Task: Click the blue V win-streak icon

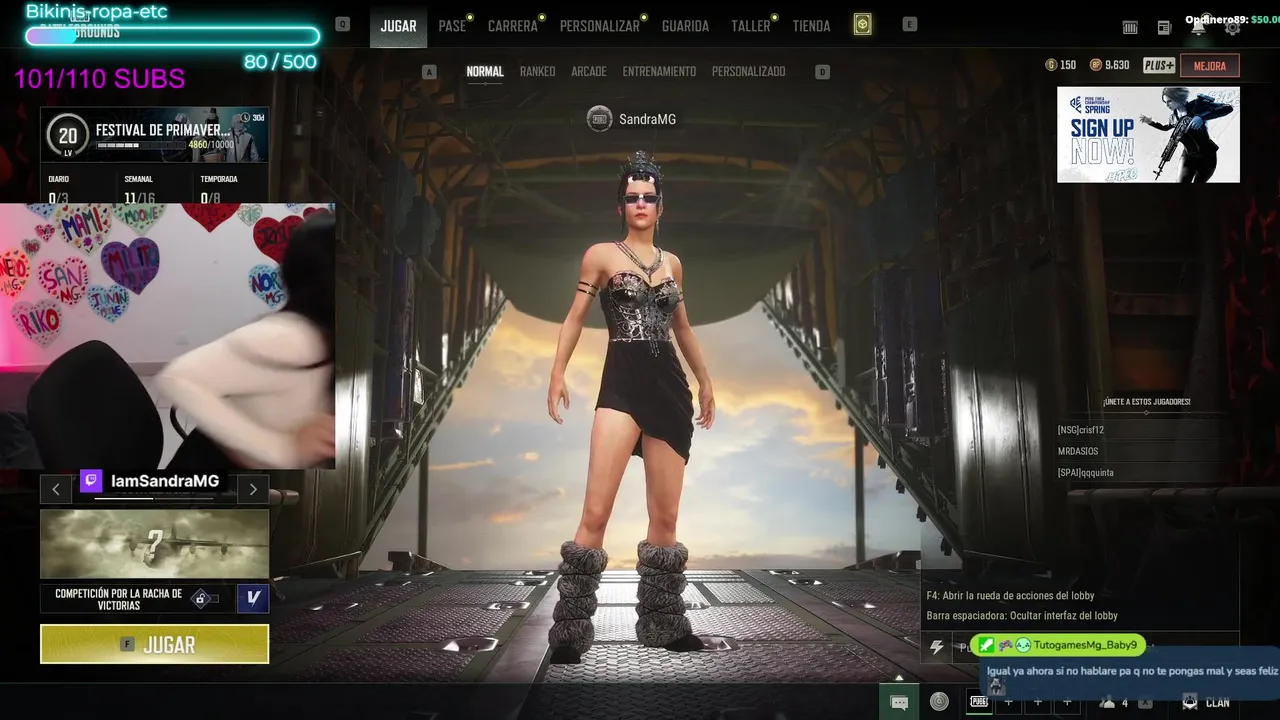Action: pyautogui.click(x=252, y=599)
